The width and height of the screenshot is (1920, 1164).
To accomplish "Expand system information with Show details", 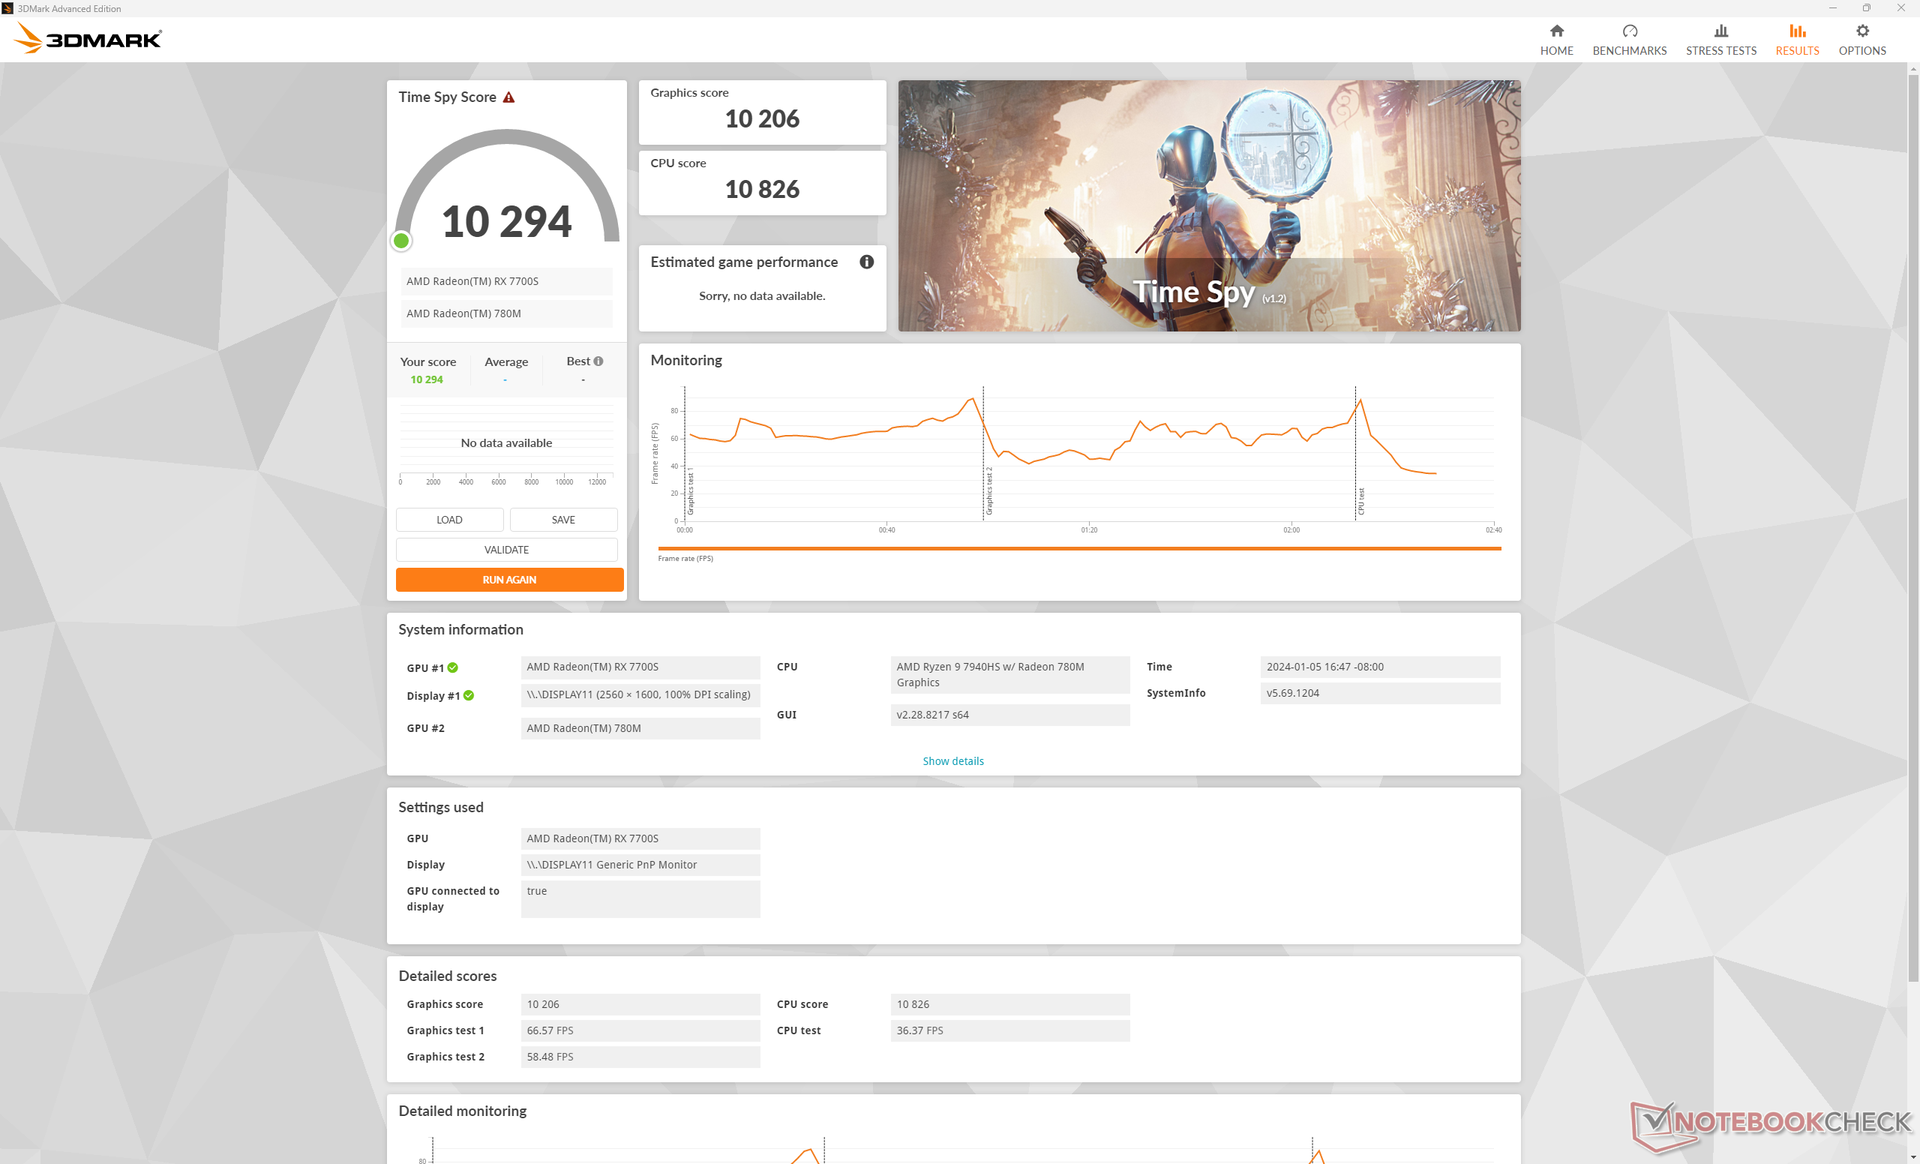I will [952, 761].
